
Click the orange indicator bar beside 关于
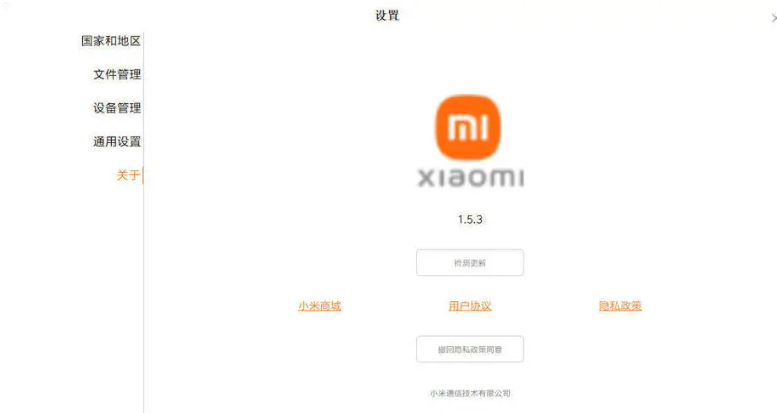pyautogui.click(x=143, y=175)
